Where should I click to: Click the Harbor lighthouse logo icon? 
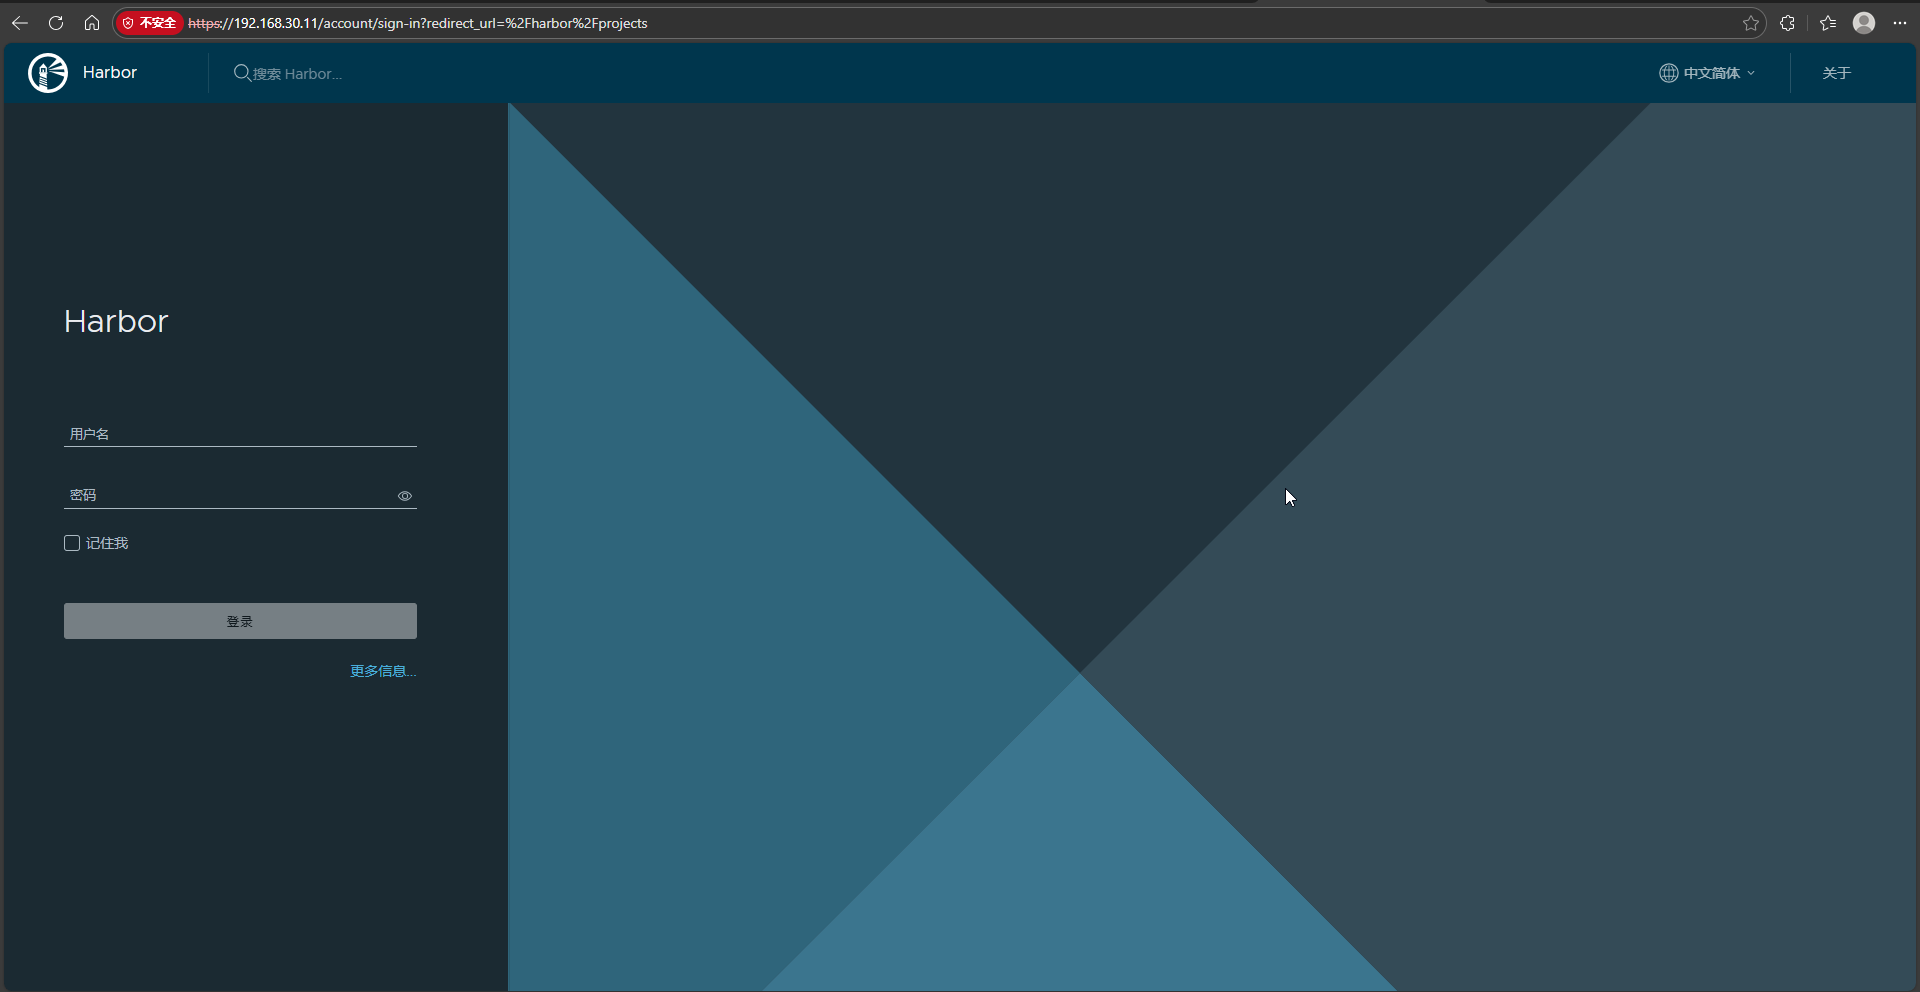[x=48, y=73]
